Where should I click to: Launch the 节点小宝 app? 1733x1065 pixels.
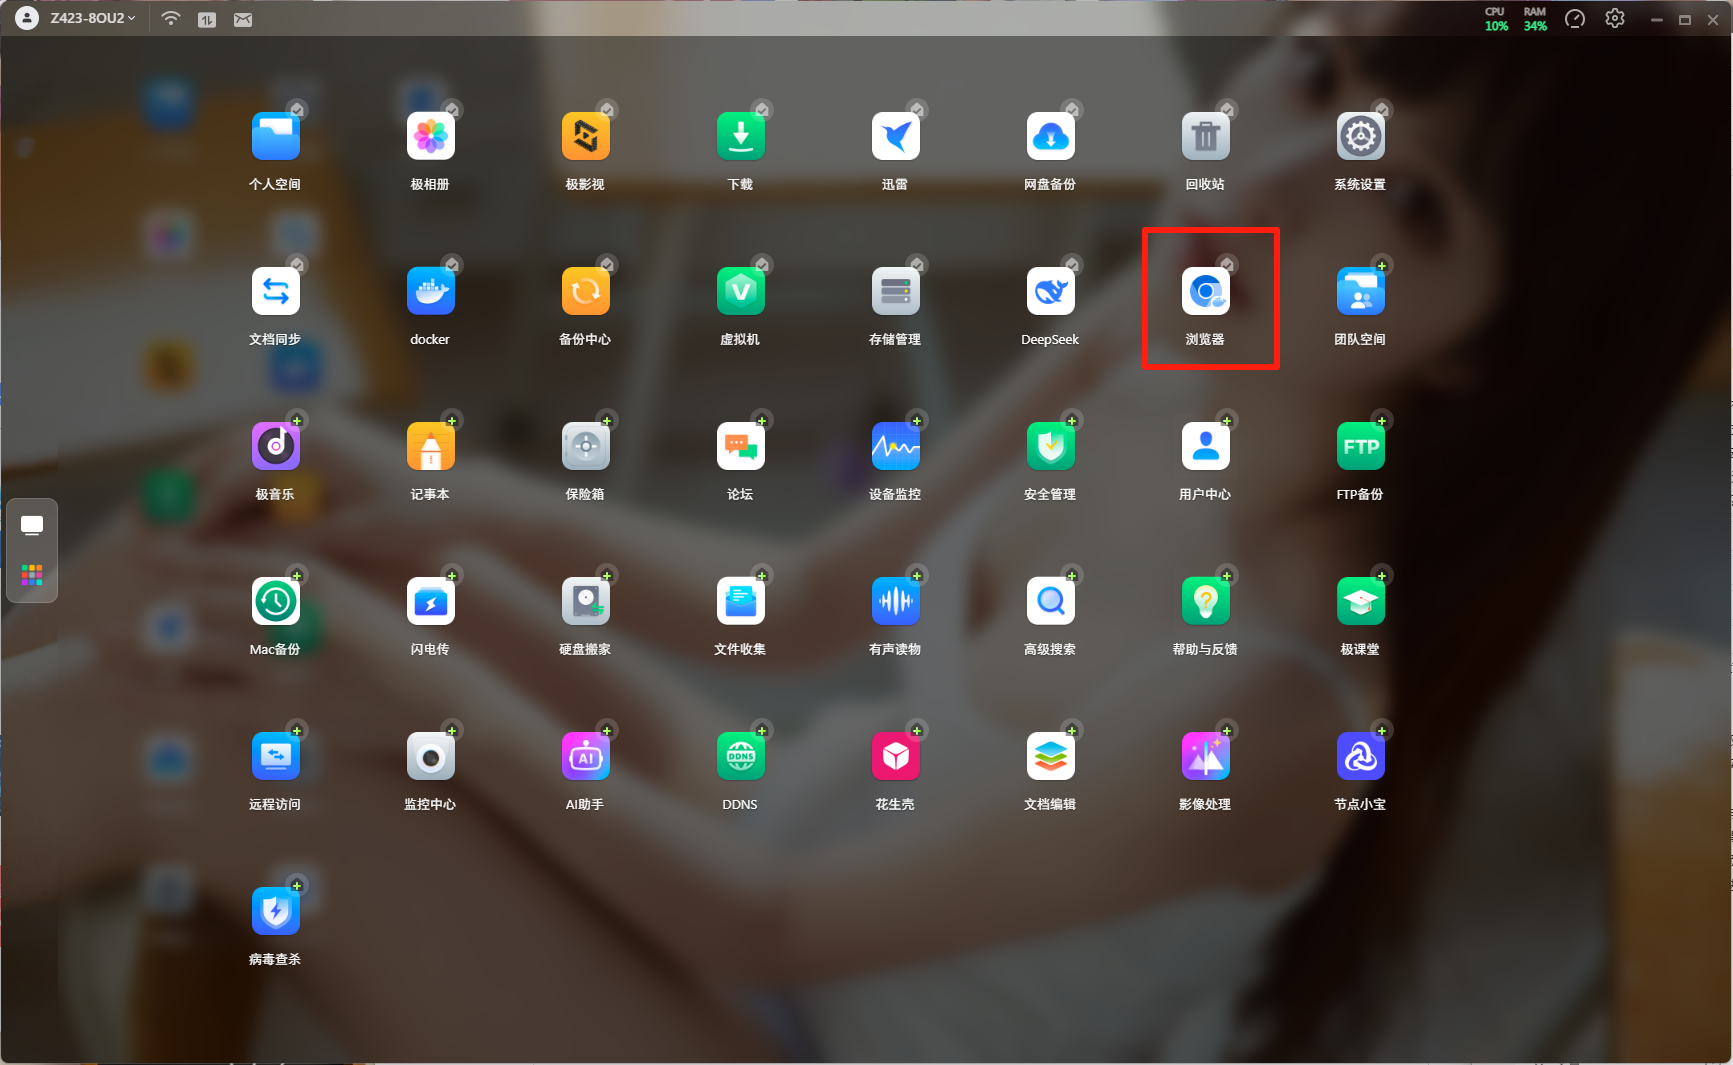[1361, 756]
